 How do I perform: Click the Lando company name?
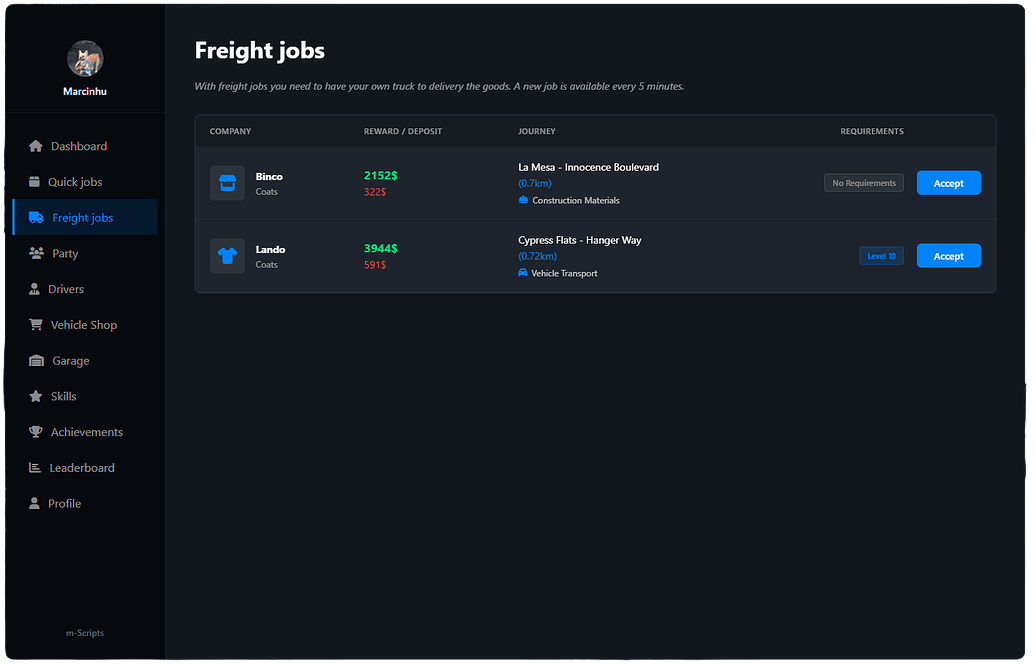pyautogui.click(x=271, y=249)
